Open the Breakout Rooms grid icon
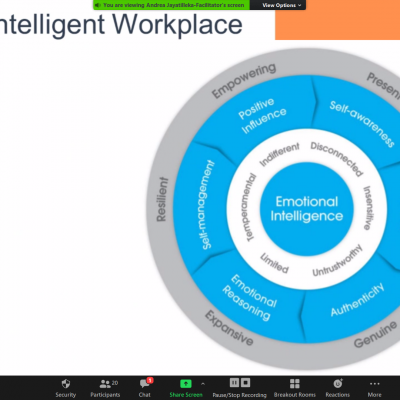The width and height of the screenshot is (400, 400). (x=295, y=384)
